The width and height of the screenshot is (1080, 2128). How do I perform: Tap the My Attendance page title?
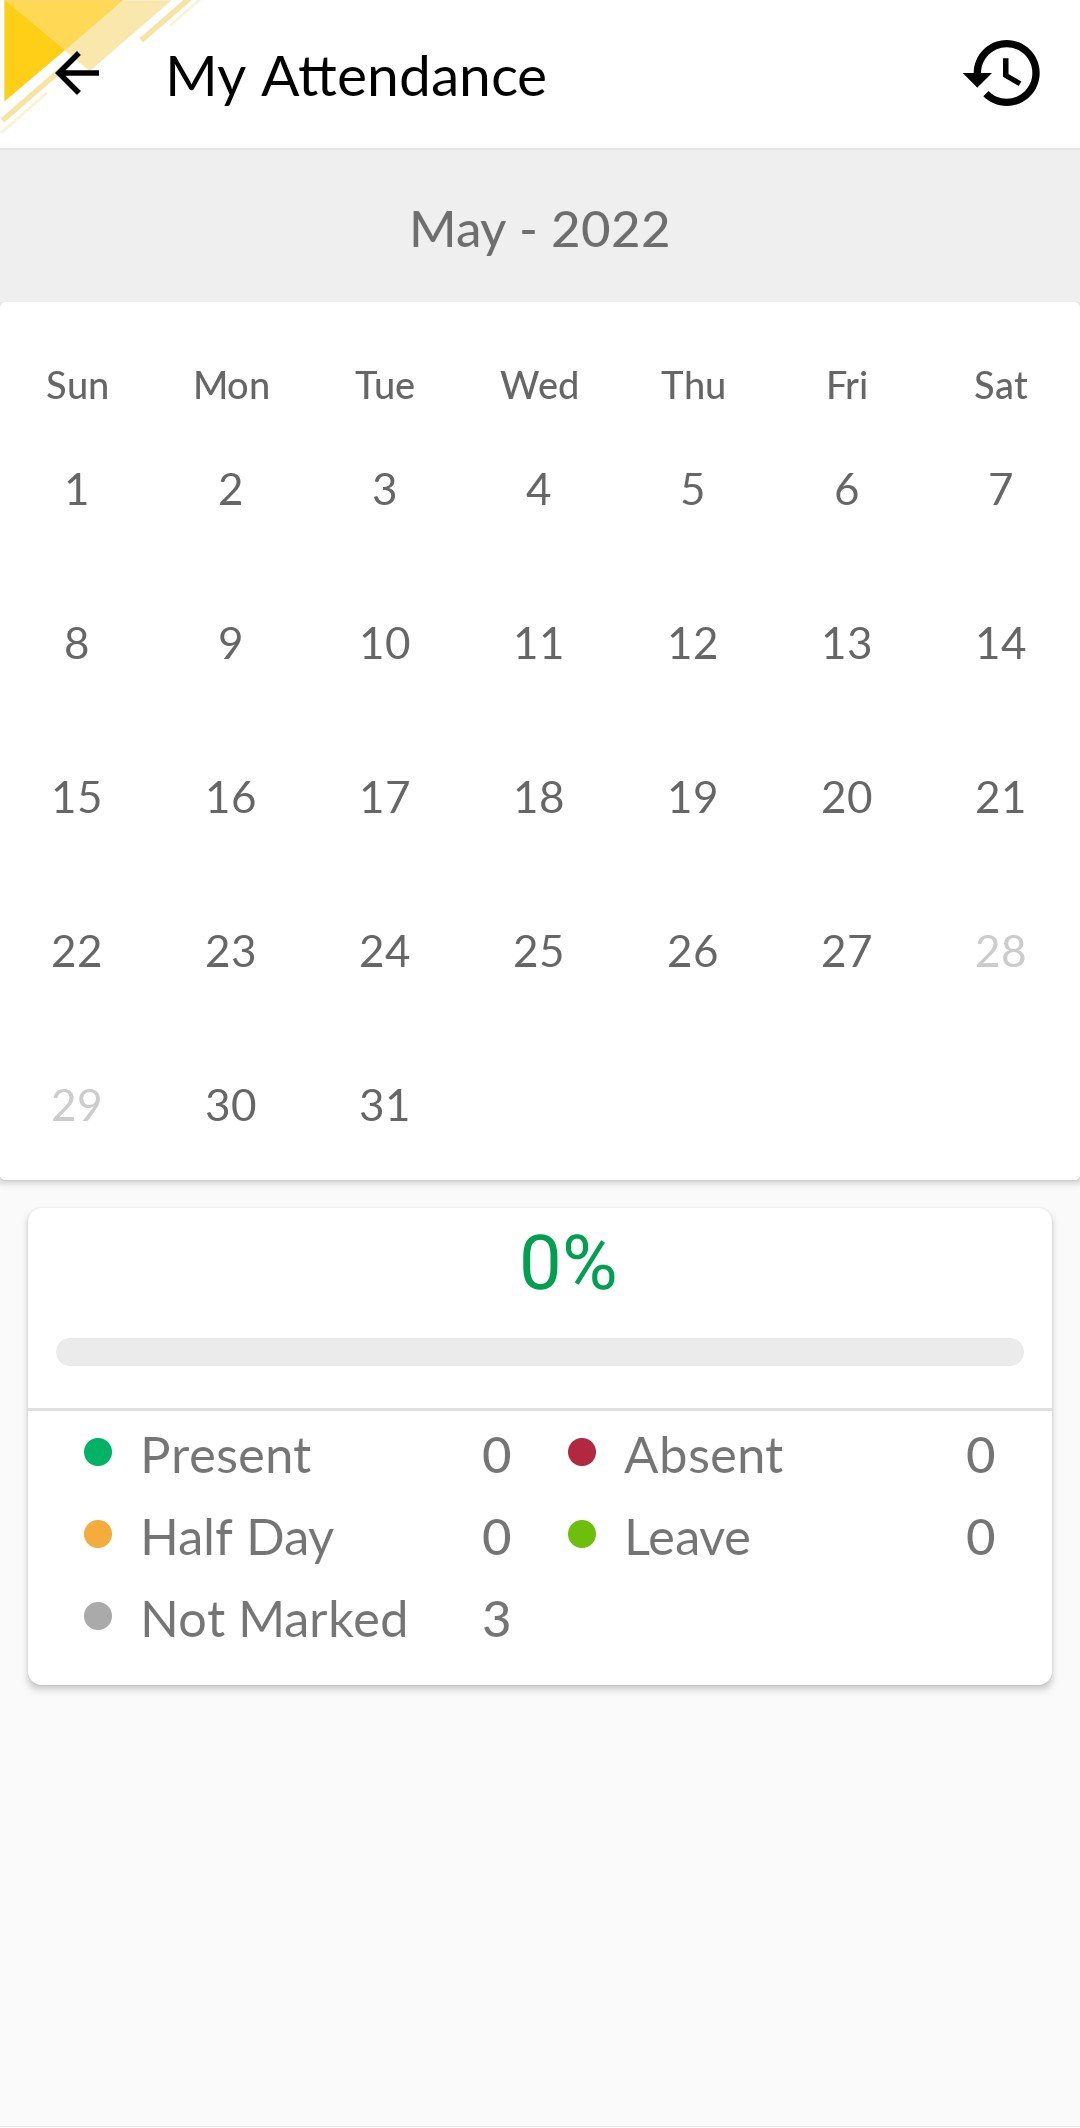356,77
